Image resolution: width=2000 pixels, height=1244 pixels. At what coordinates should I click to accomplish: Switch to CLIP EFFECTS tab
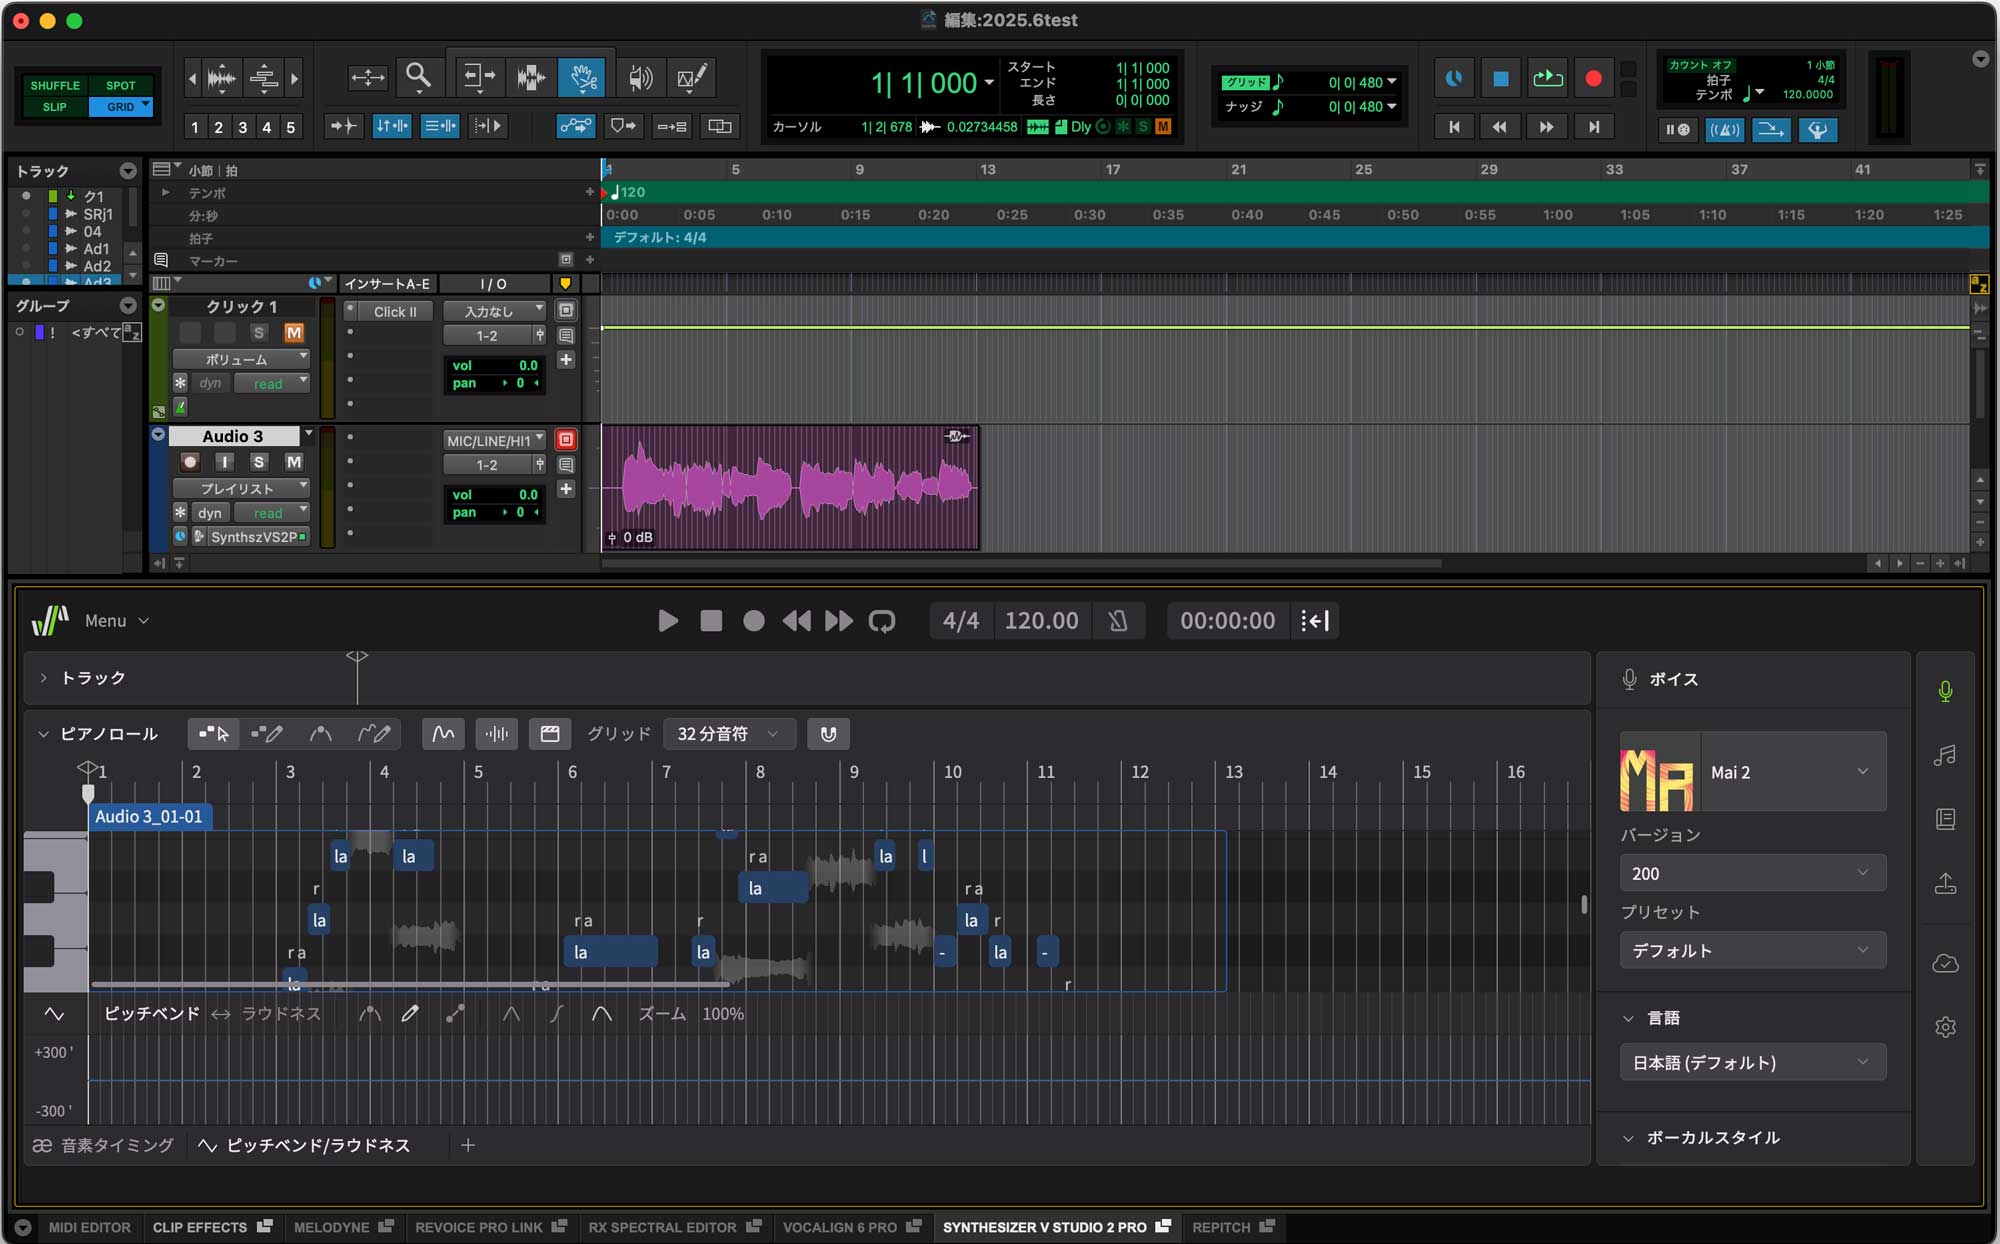pyautogui.click(x=200, y=1228)
